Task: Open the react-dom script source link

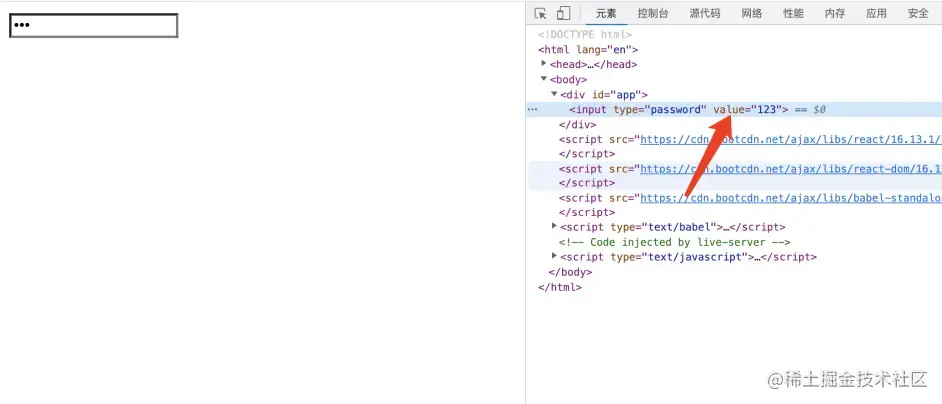Action: point(791,169)
